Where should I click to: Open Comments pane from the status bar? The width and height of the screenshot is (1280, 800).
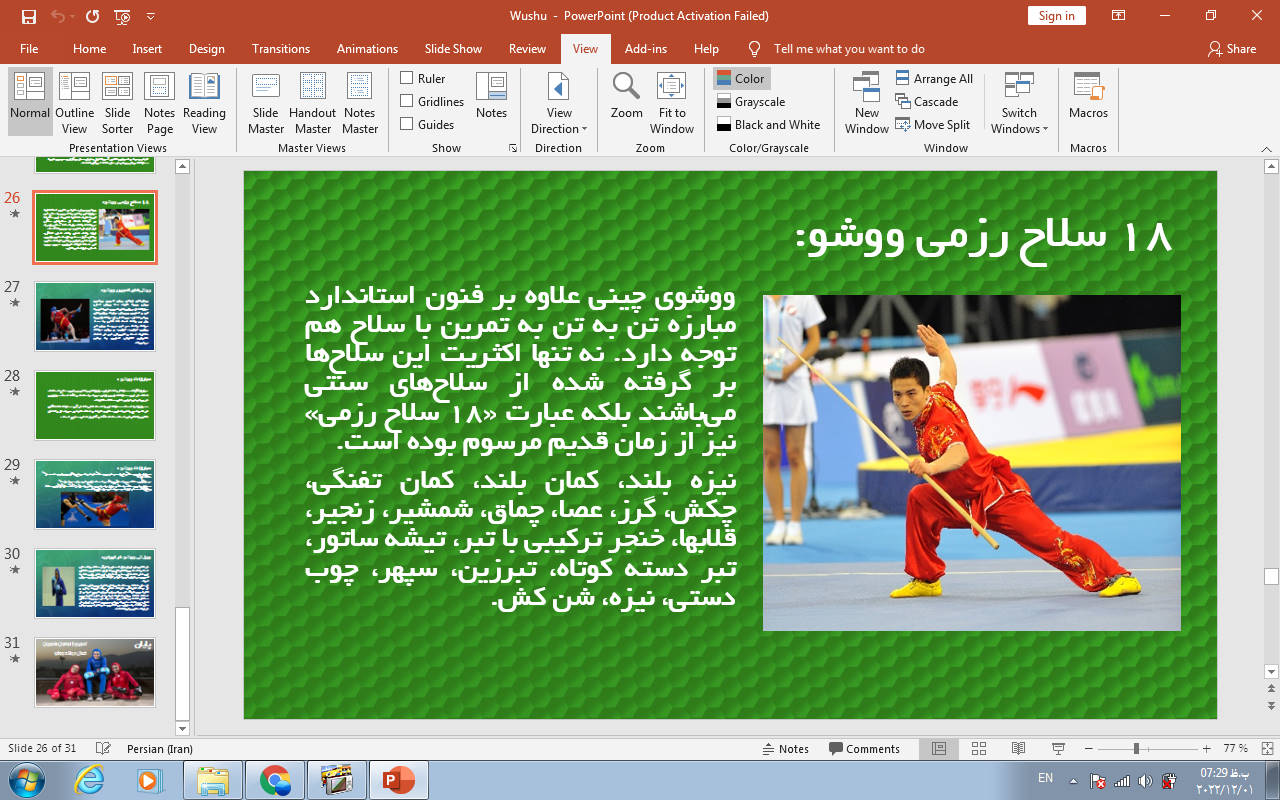click(864, 749)
